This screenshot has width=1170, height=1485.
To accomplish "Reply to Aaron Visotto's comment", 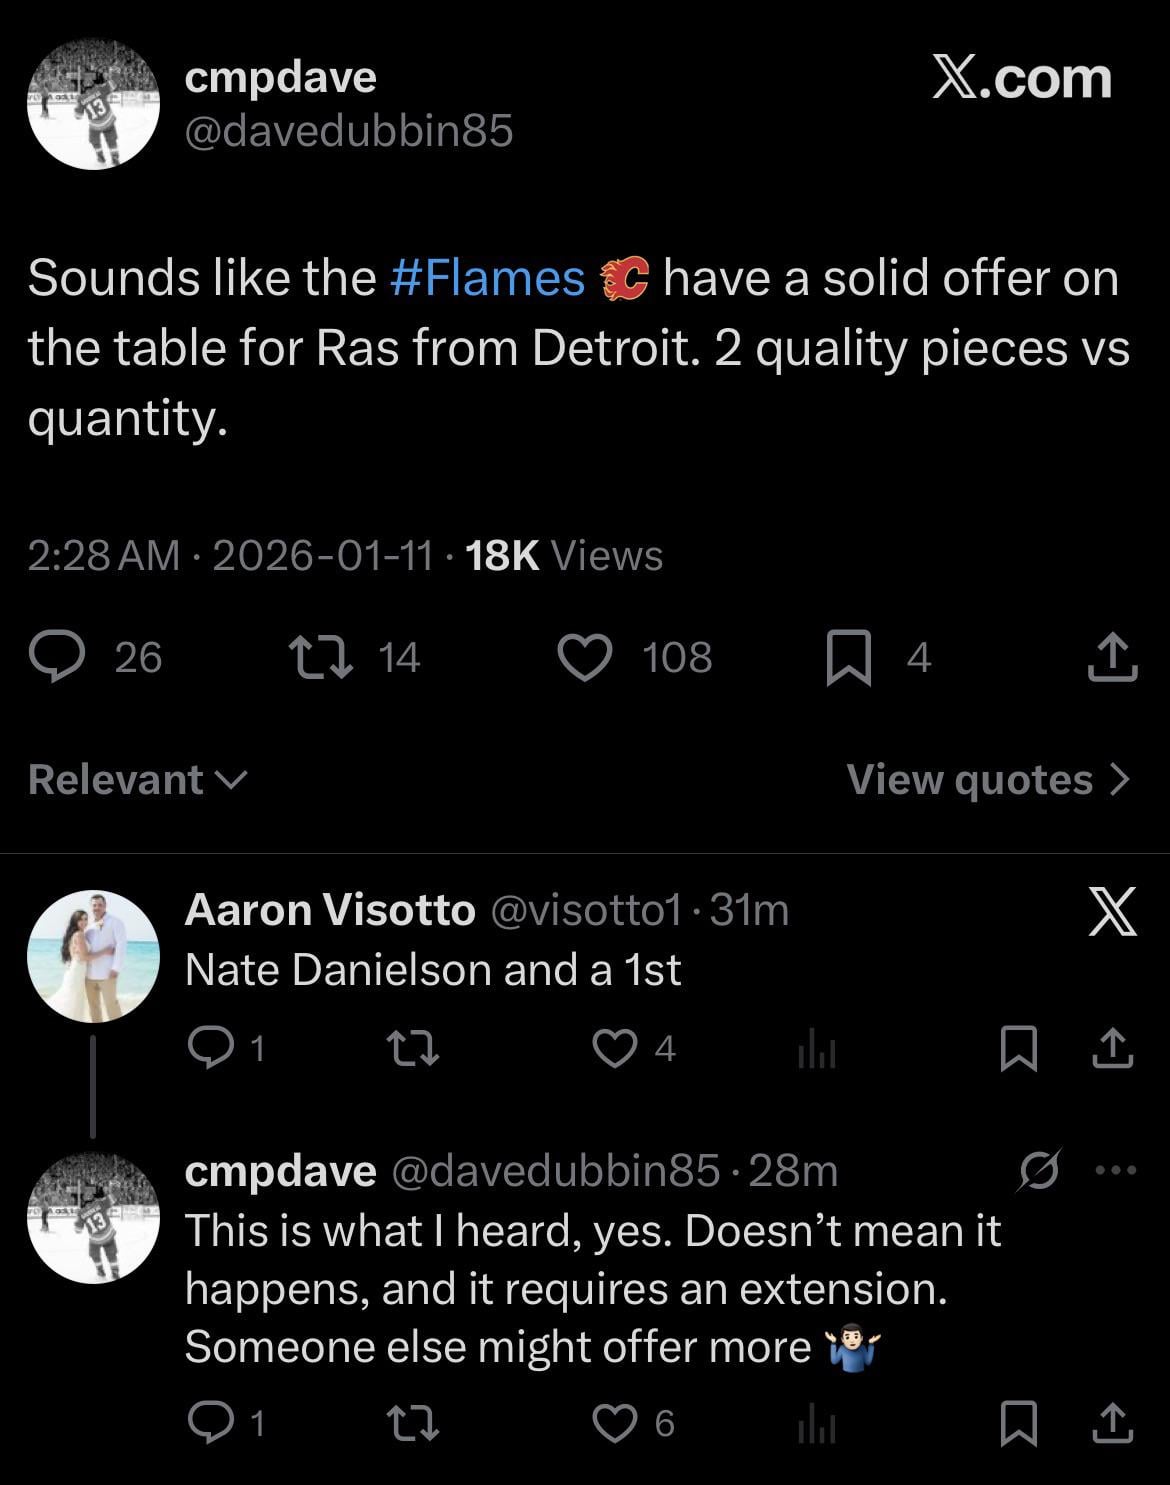I will pos(209,1048).
